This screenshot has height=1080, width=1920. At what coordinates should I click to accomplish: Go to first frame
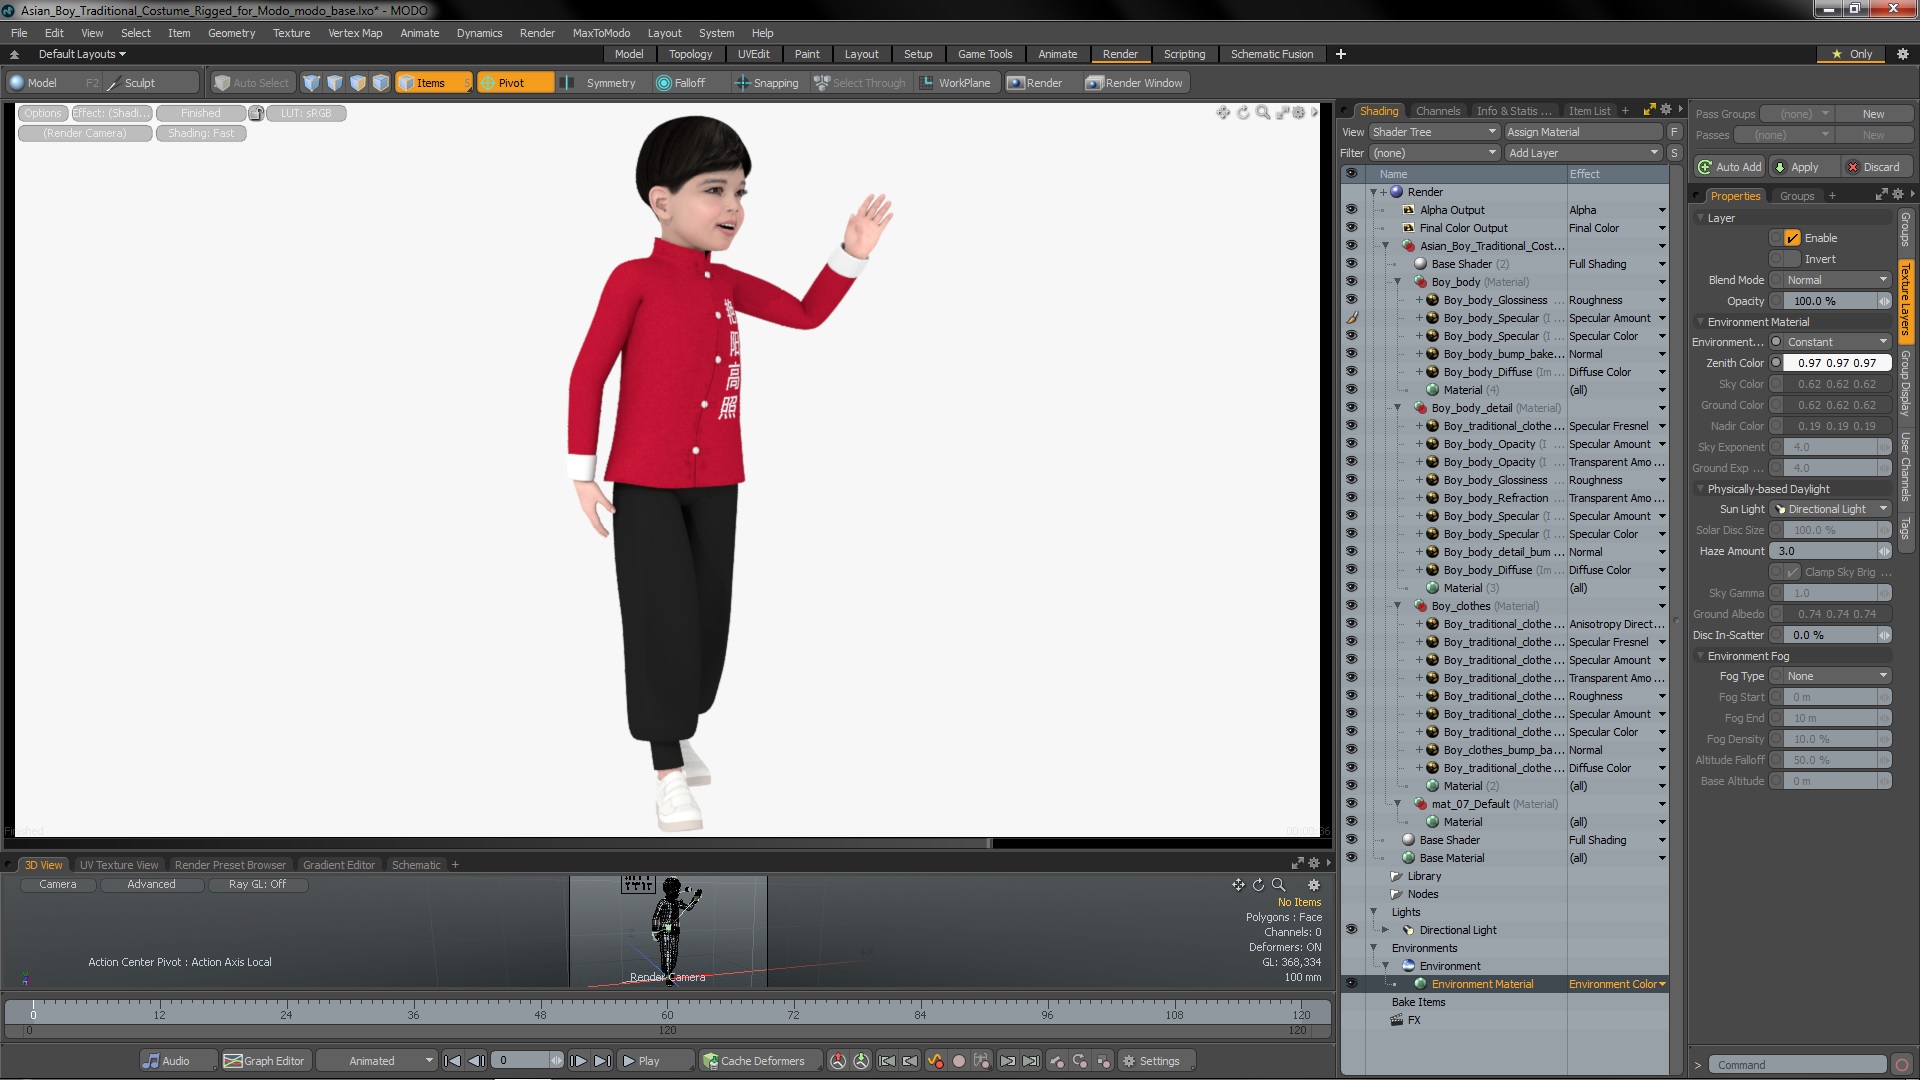click(452, 1061)
